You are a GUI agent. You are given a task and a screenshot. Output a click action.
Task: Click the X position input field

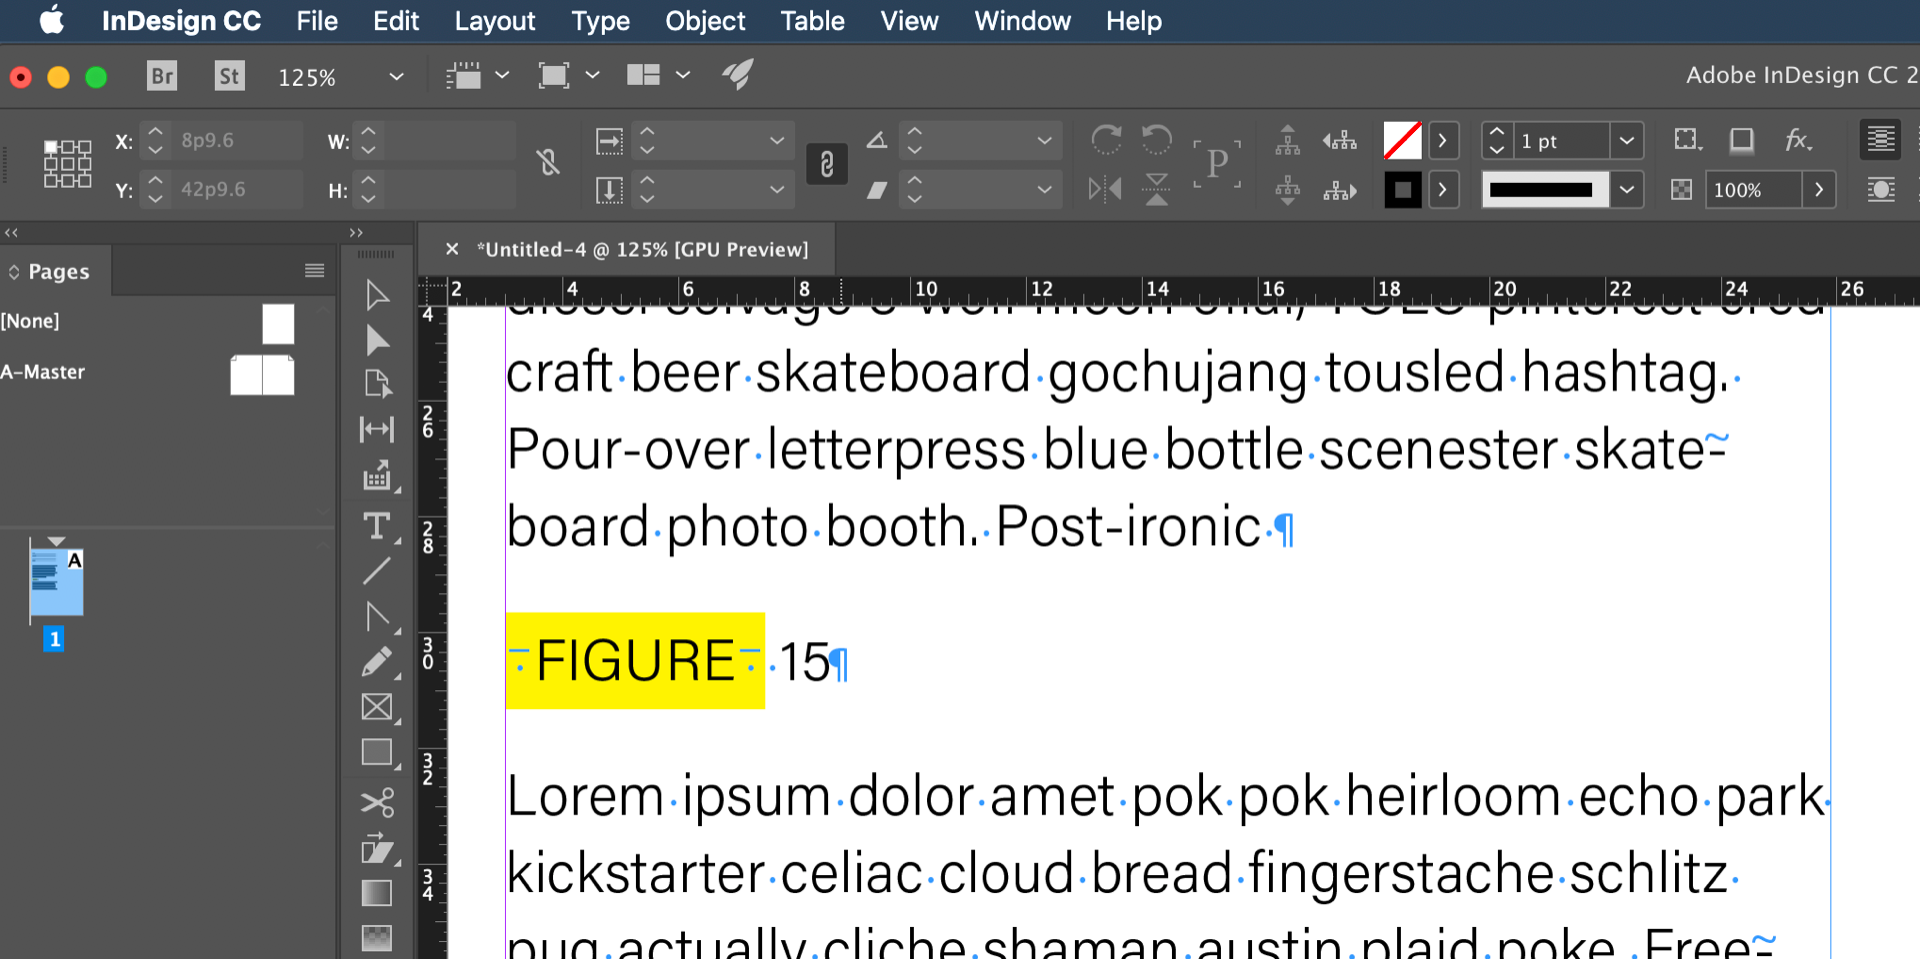pyautogui.click(x=237, y=141)
